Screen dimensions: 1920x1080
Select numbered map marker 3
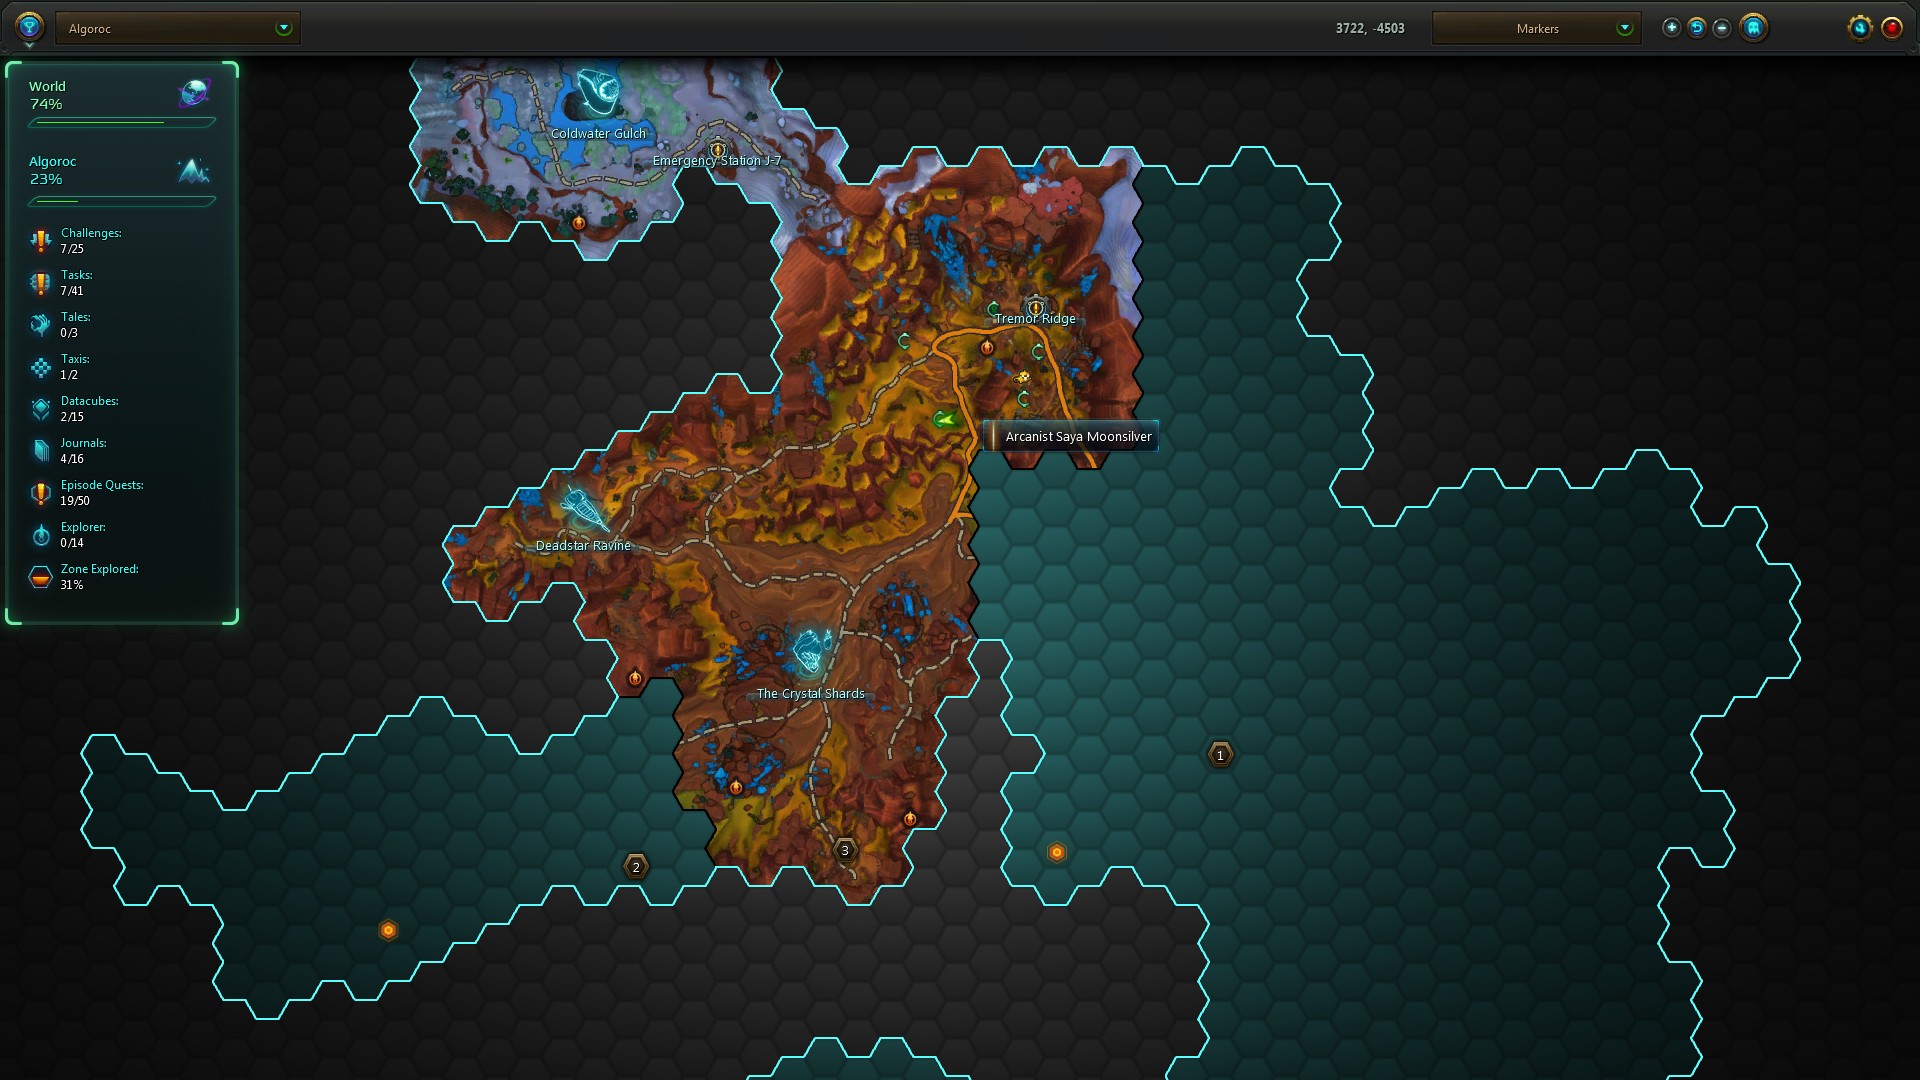pos(845,851)
